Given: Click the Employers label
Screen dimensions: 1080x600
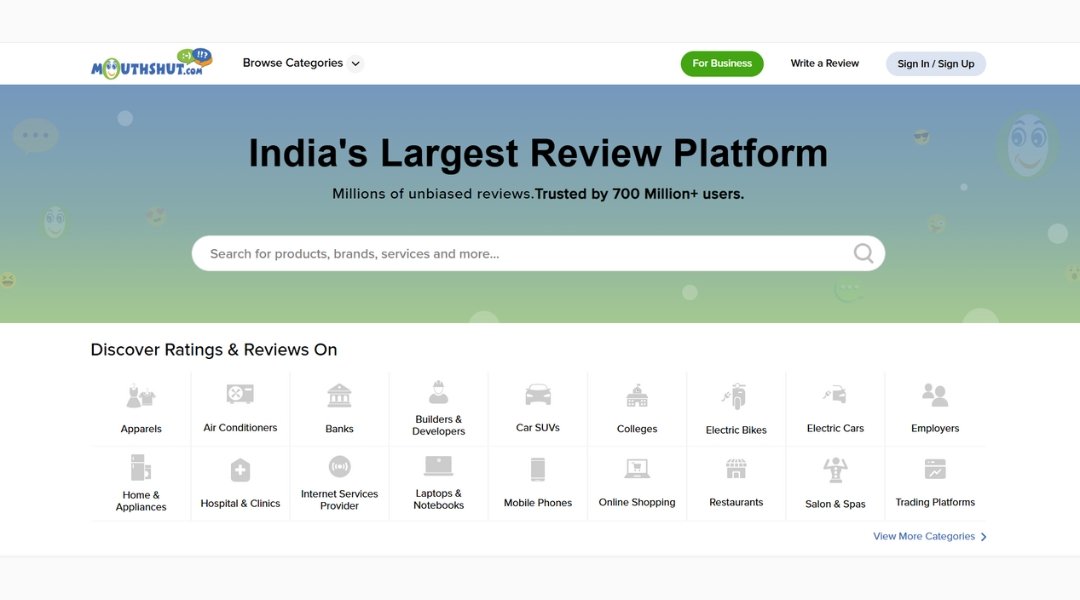Looking at the screenshot, I should (935, 428).
